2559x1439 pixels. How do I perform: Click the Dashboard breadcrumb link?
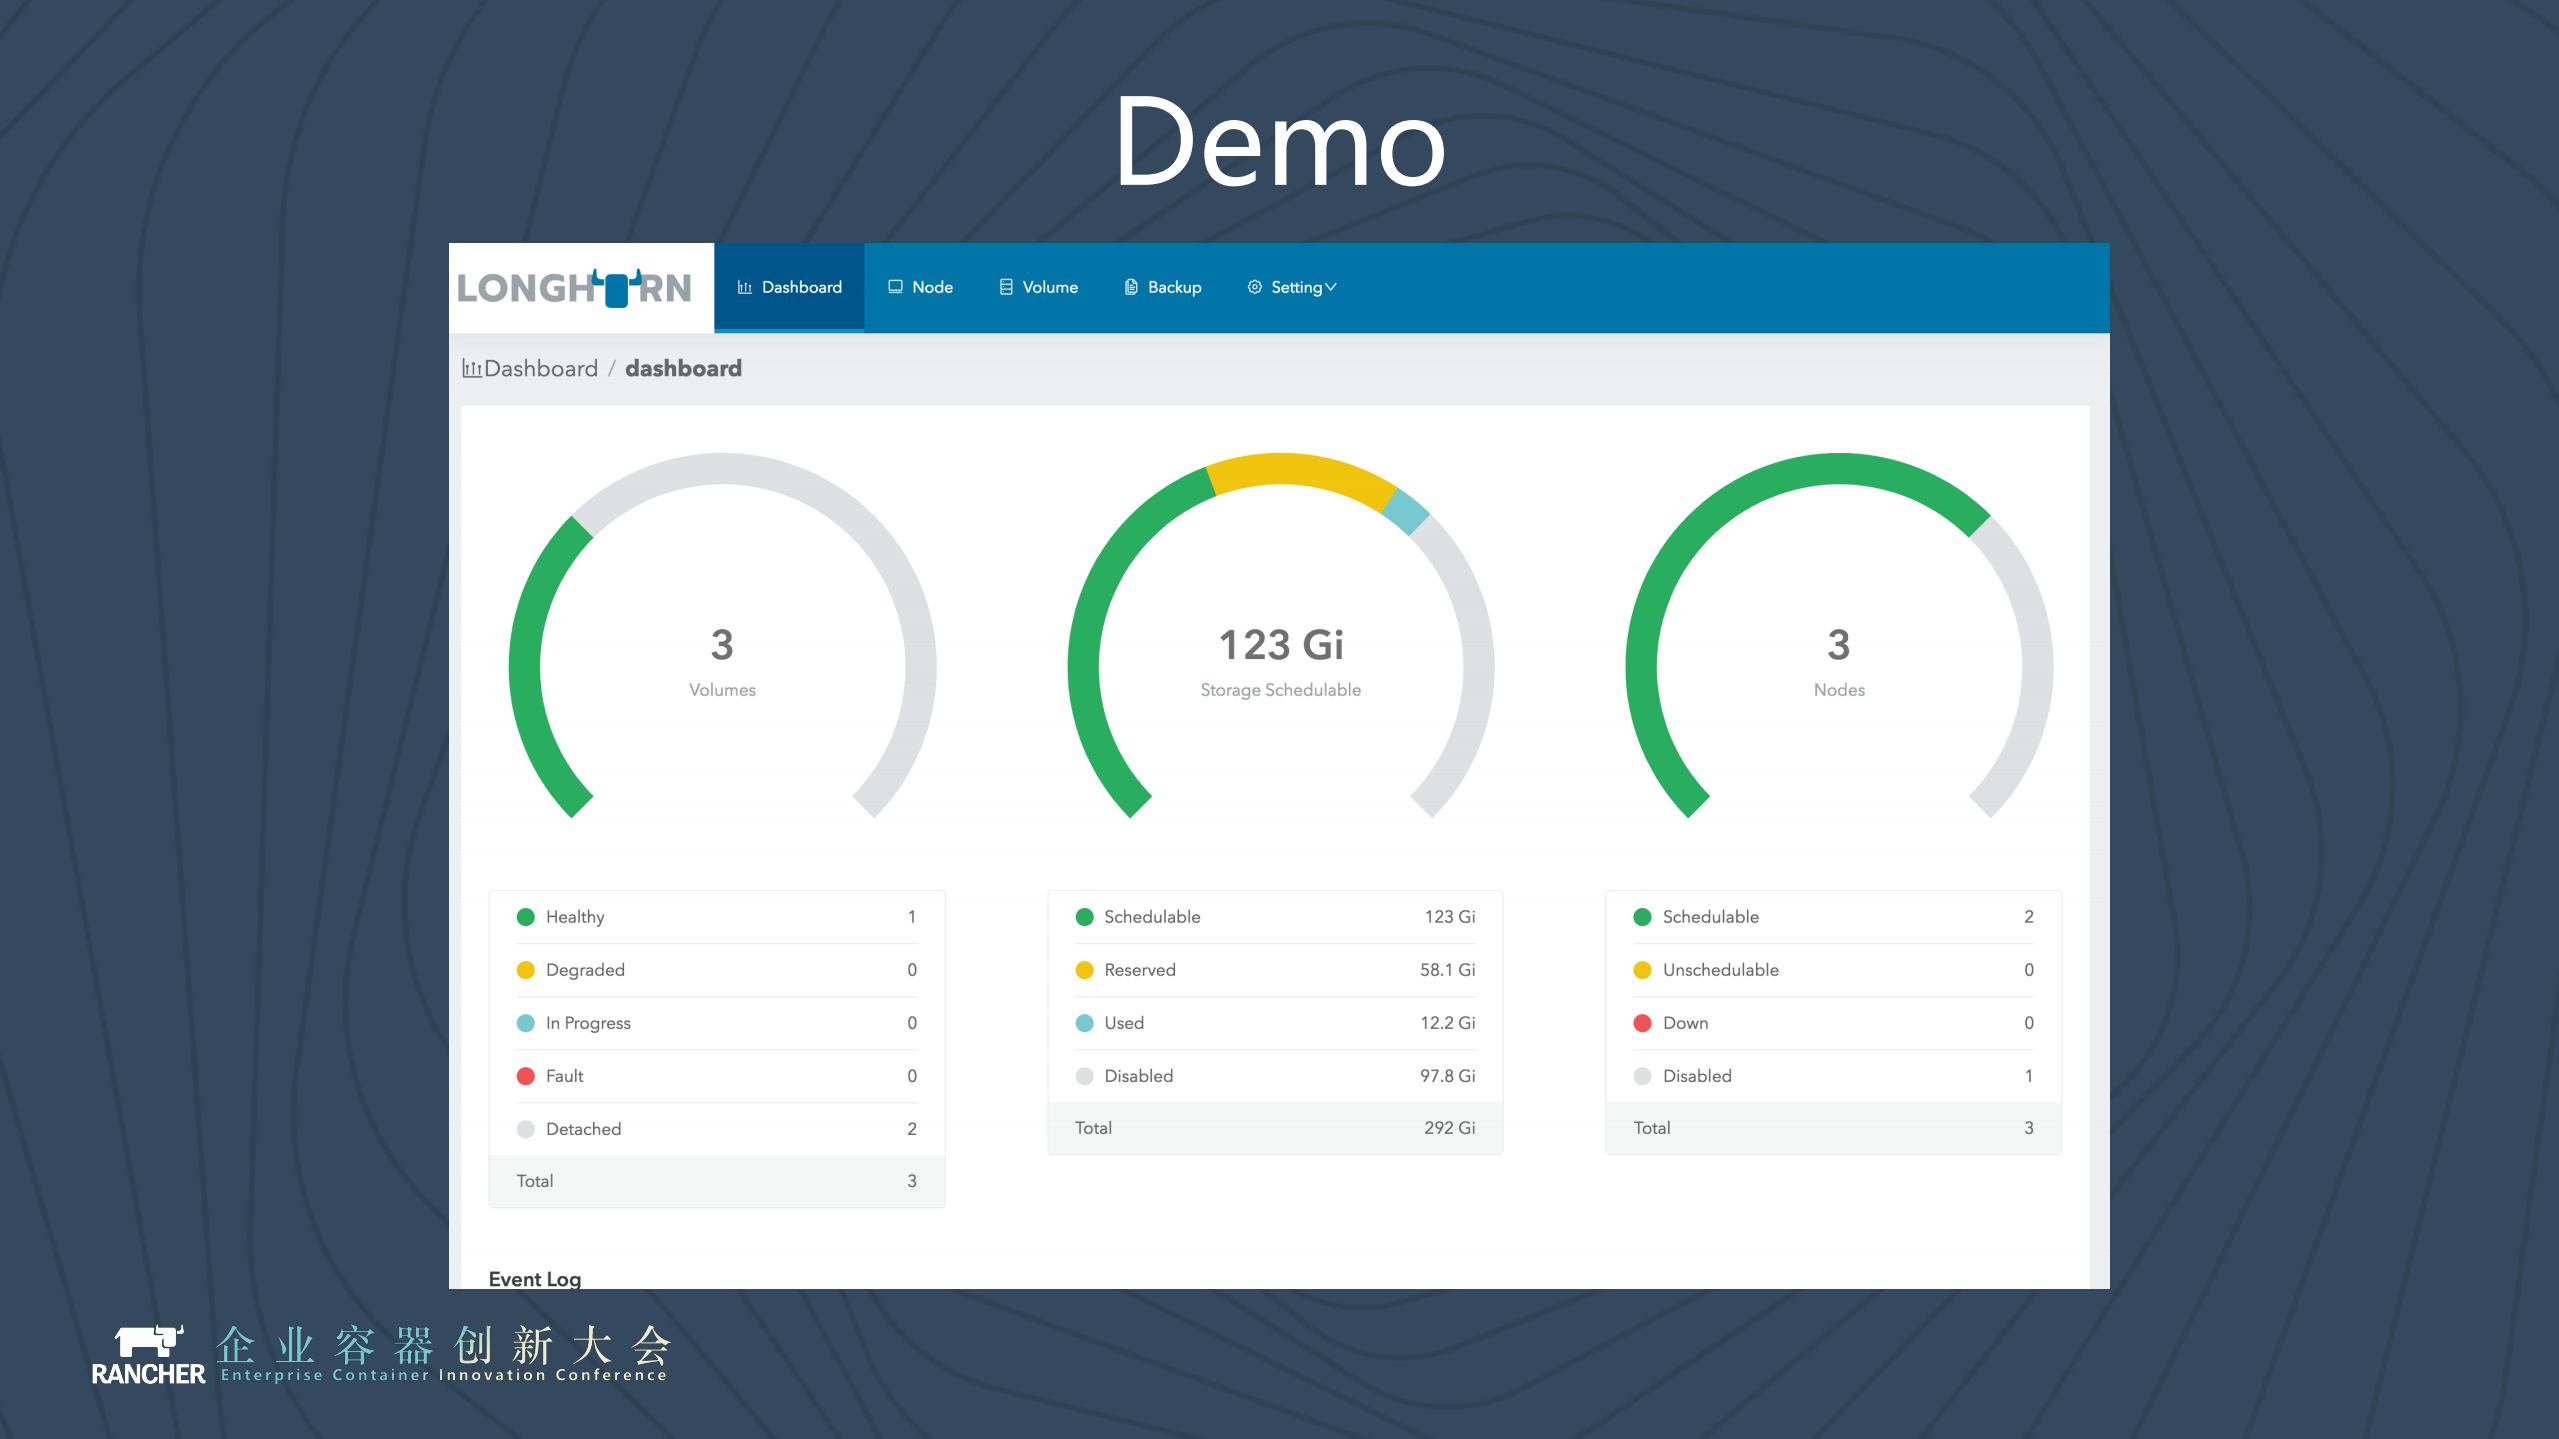pos(541,369)
